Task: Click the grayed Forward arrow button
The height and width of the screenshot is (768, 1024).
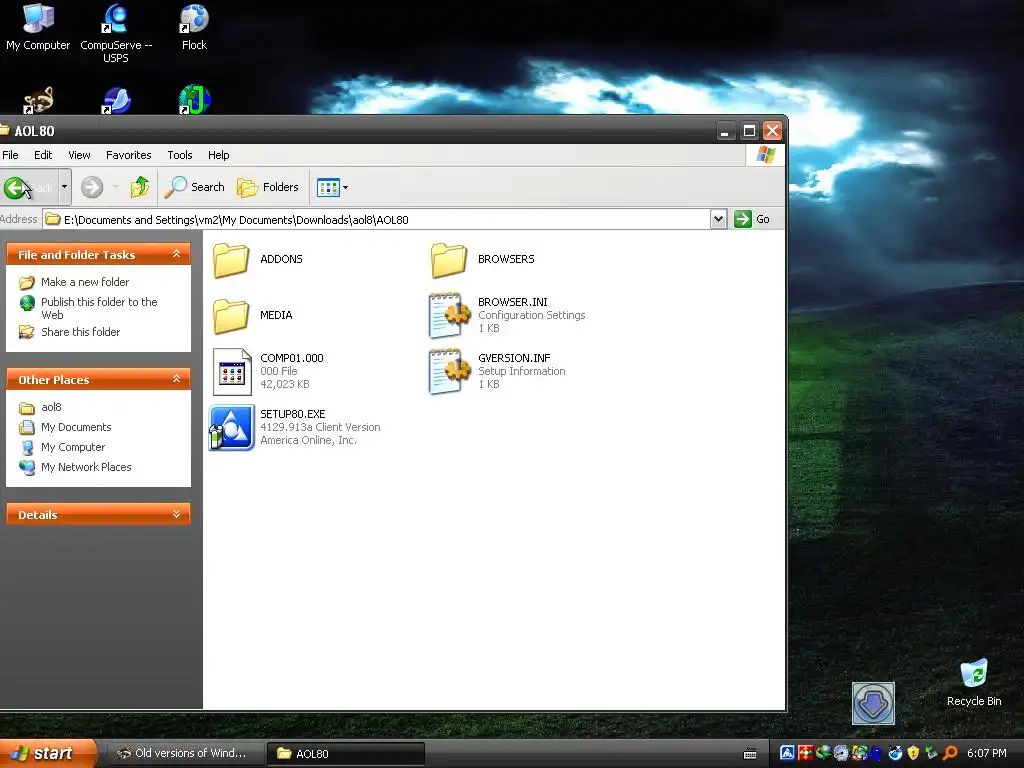Action: tap(92, 187)
